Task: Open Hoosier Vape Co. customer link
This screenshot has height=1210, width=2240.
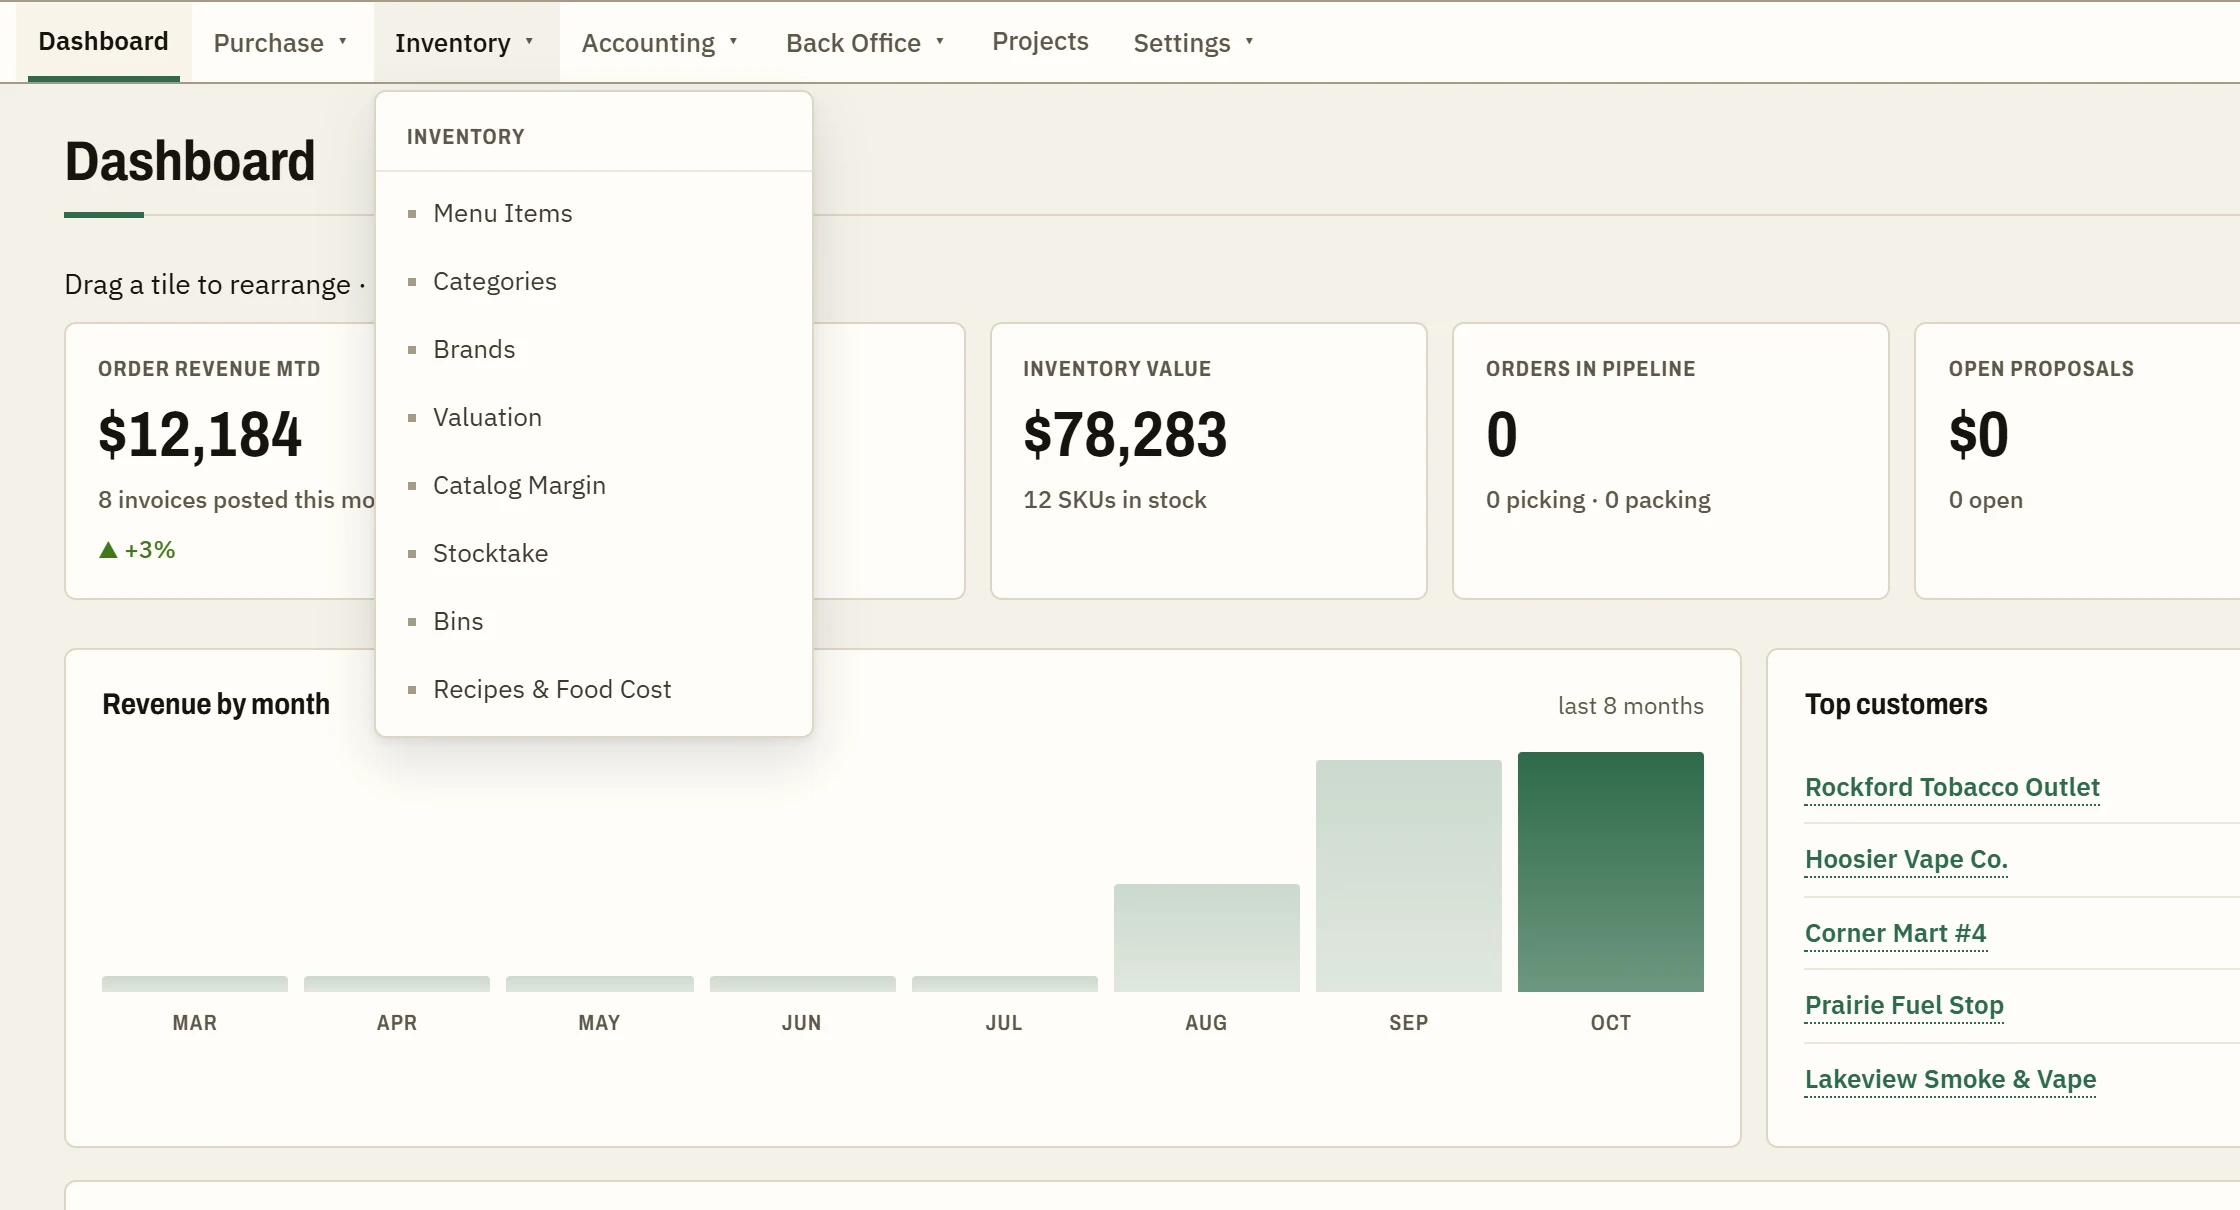Action: coord(1906,859)
